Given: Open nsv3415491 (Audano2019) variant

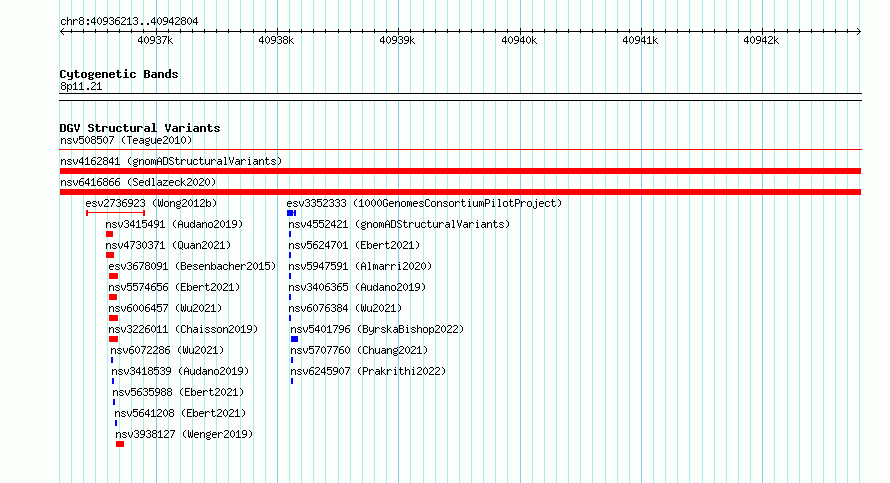Looking at the screenshot, I should [x=174, y=224].
